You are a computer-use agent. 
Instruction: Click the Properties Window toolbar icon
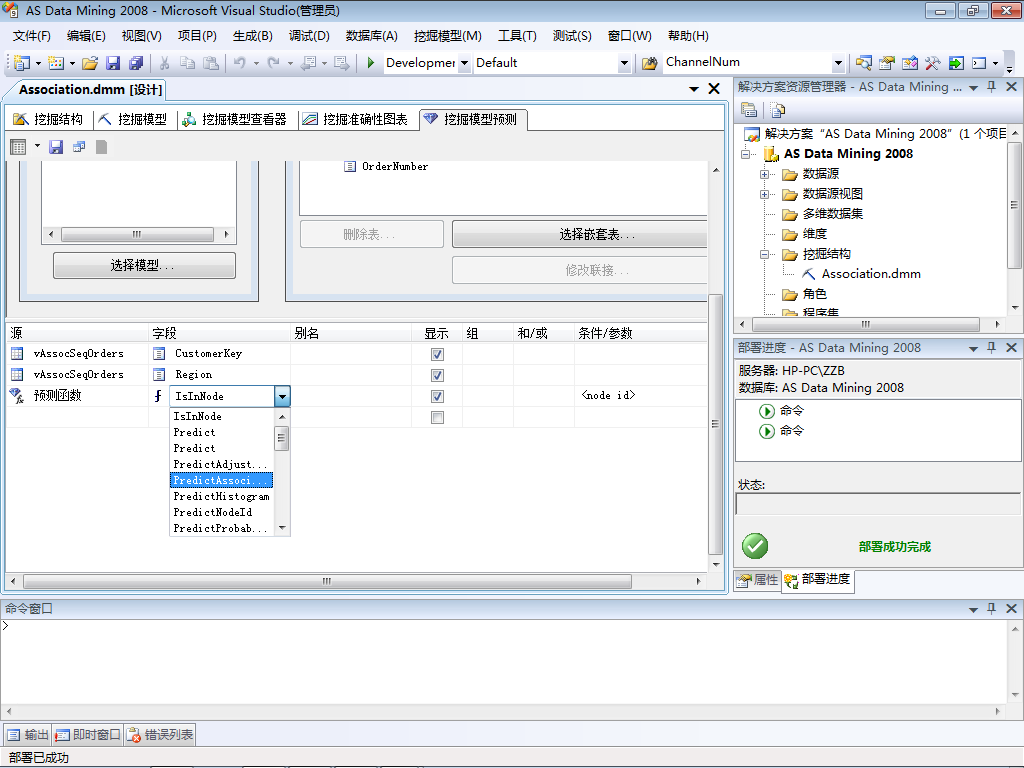click(886, 63)
